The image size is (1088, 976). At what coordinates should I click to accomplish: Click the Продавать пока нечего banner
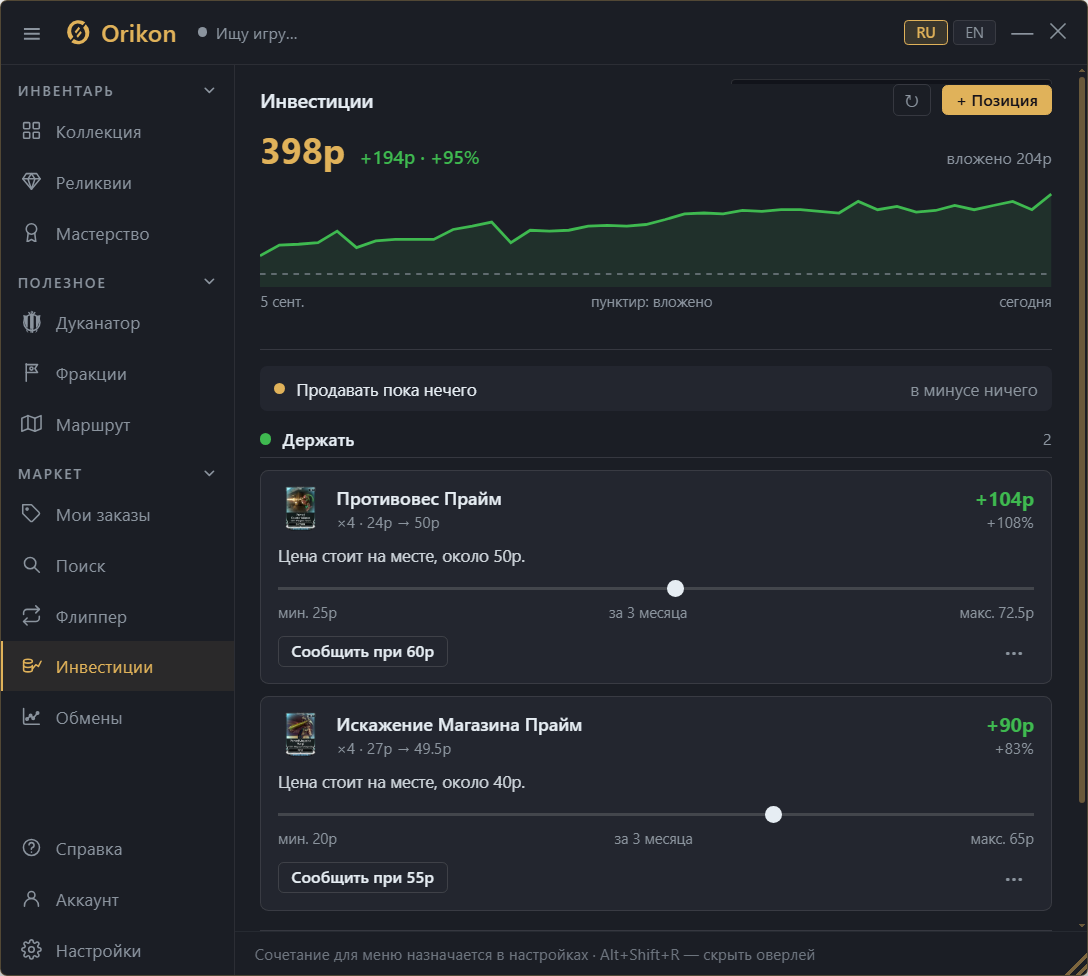point(656,389)
